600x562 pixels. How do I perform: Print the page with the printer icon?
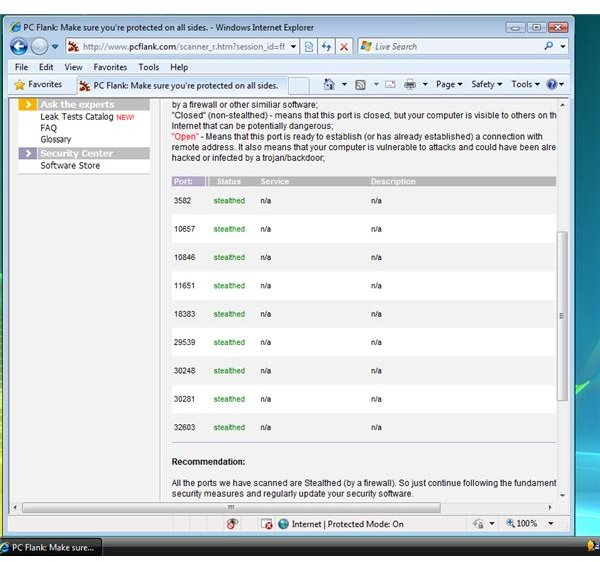(x=410, y=84)
